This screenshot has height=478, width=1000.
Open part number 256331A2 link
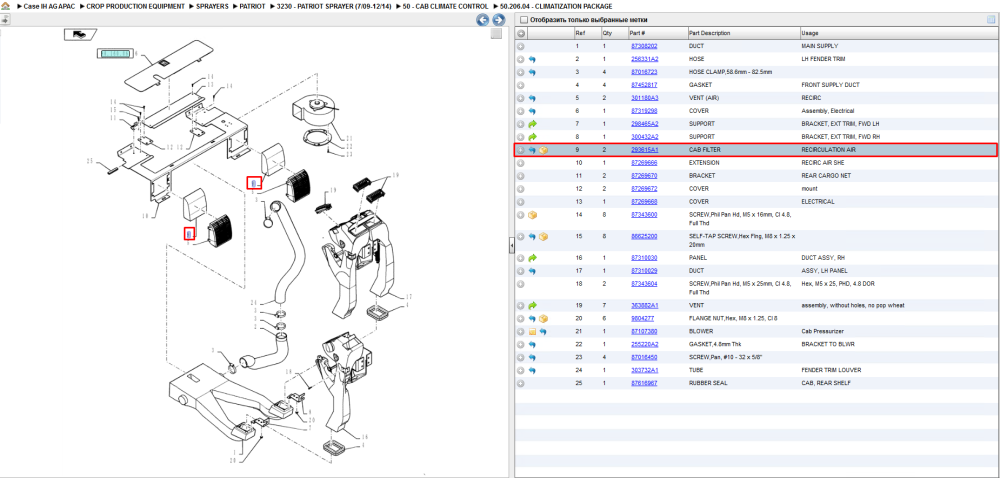click(x=644, y=59)
